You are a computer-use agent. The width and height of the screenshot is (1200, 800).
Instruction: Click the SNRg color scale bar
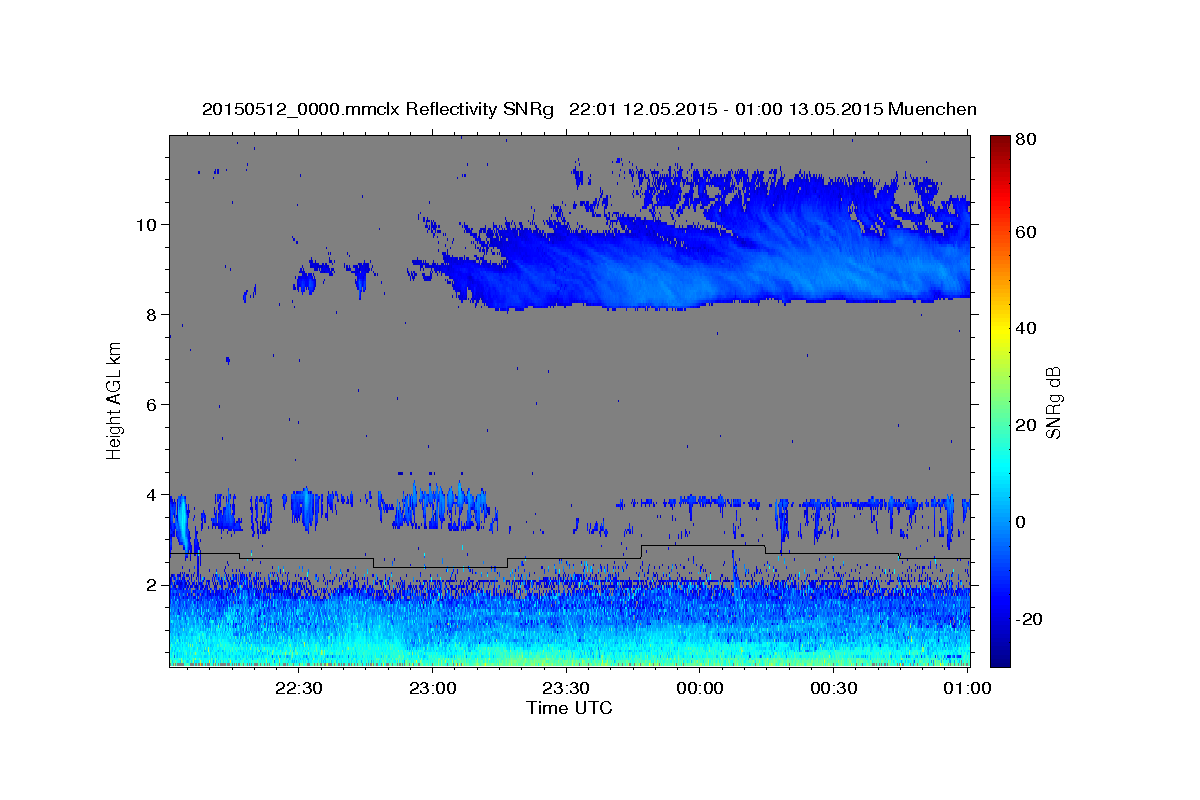(x=1000, y=401)
